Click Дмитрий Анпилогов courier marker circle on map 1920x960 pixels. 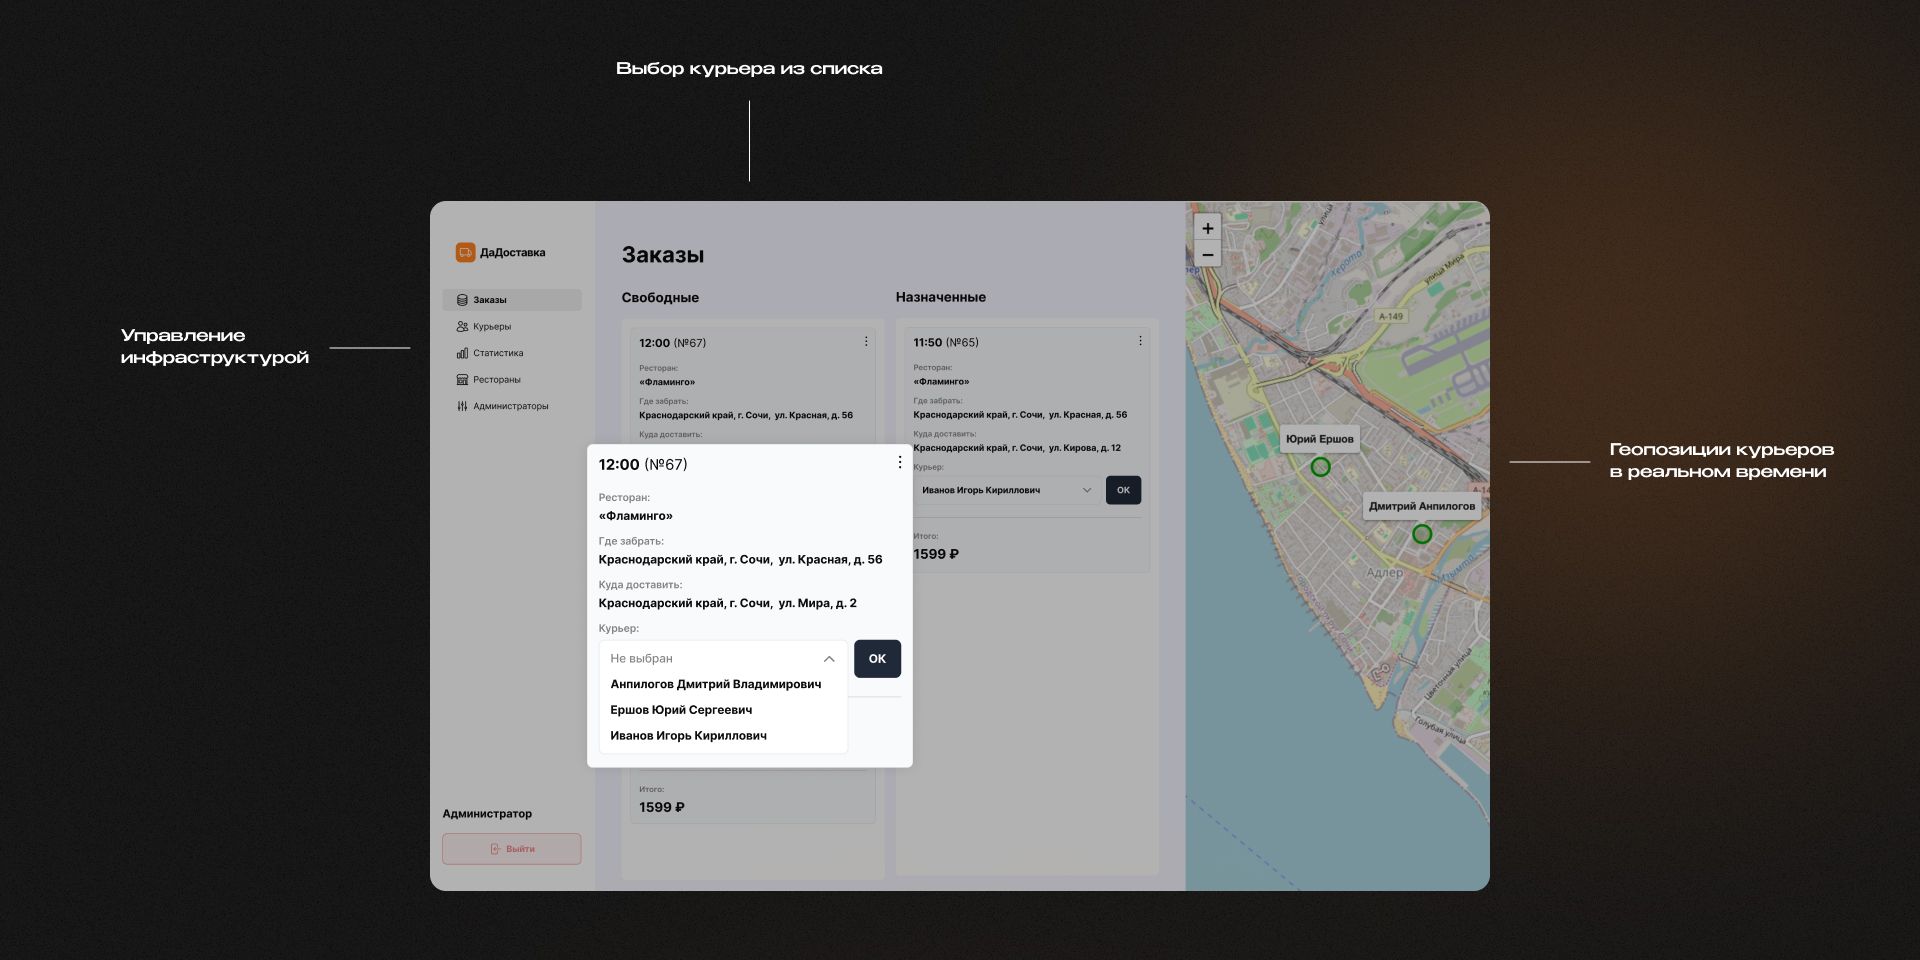click(x=1422, y=534)
